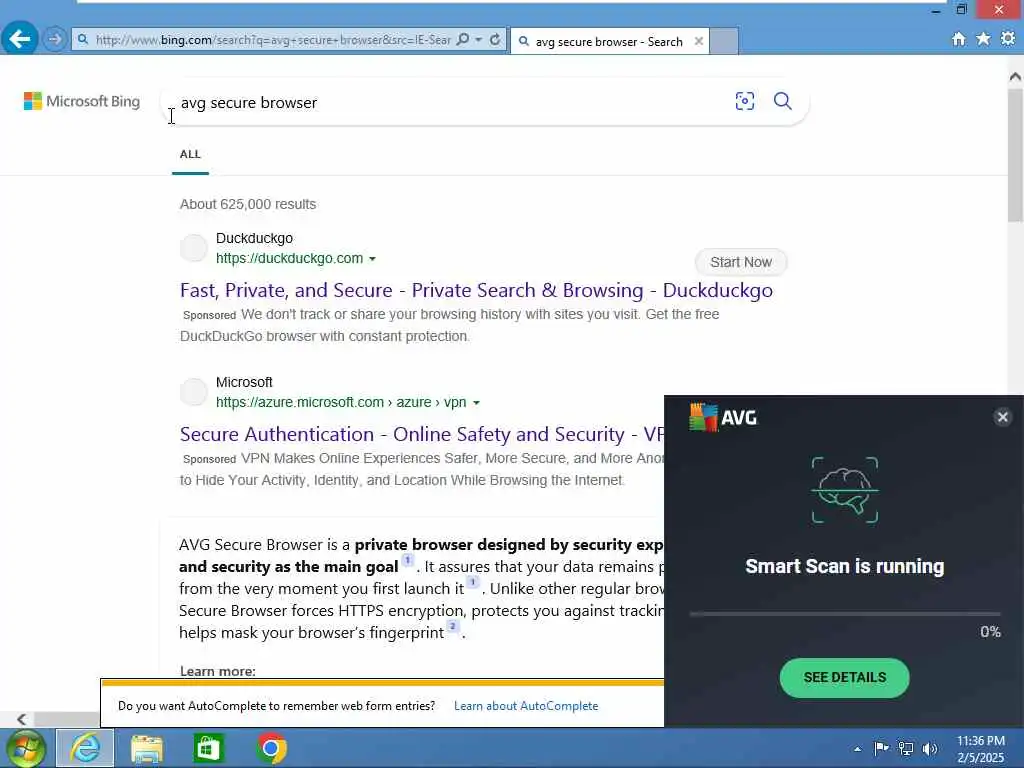The width and height of the screenshot is (1024, 768).
Task: Open the Windows Start button
Action: pos(26,748)
